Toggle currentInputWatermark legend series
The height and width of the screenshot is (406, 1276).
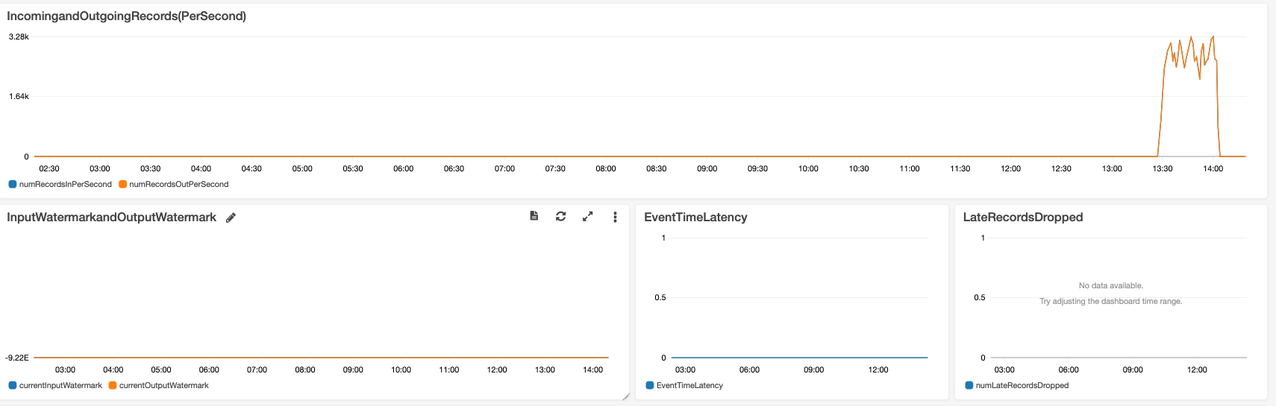pyautogui.click(x=55, y=386)
